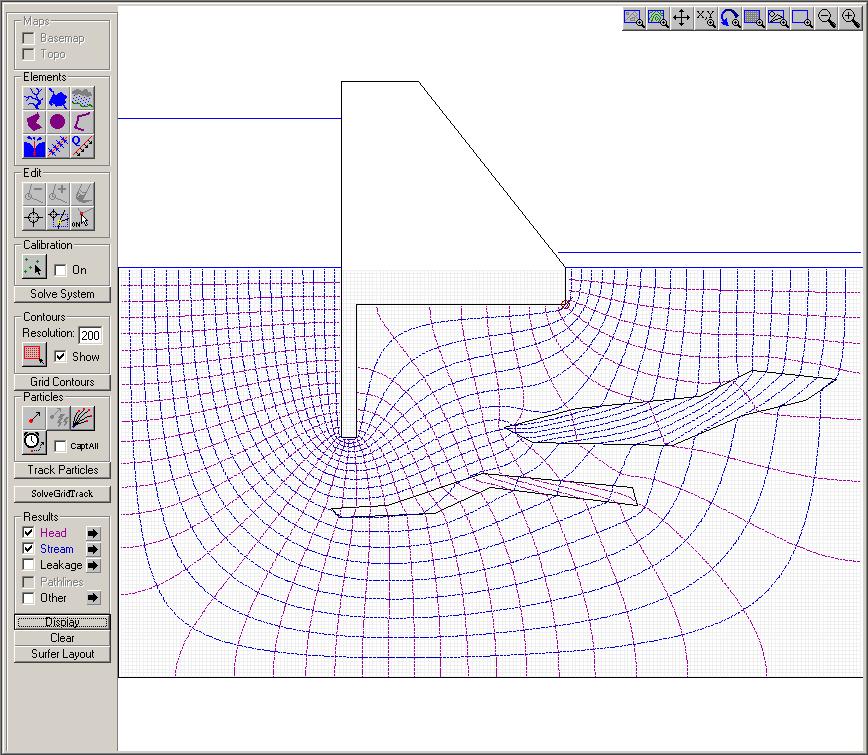Viewport: 868px width, 755px height.
Task: Select the river network element tool
Action: (x=34, y=99)
